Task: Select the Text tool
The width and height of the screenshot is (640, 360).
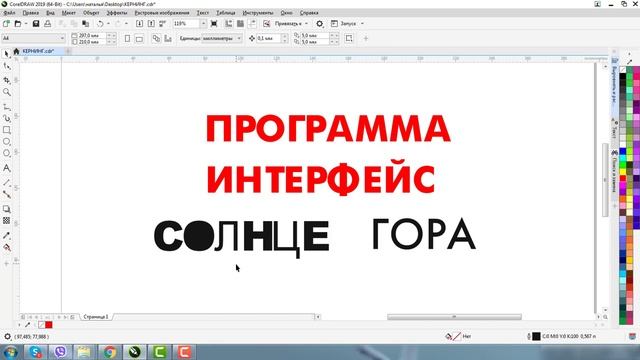Action: [x=7, y=168]
